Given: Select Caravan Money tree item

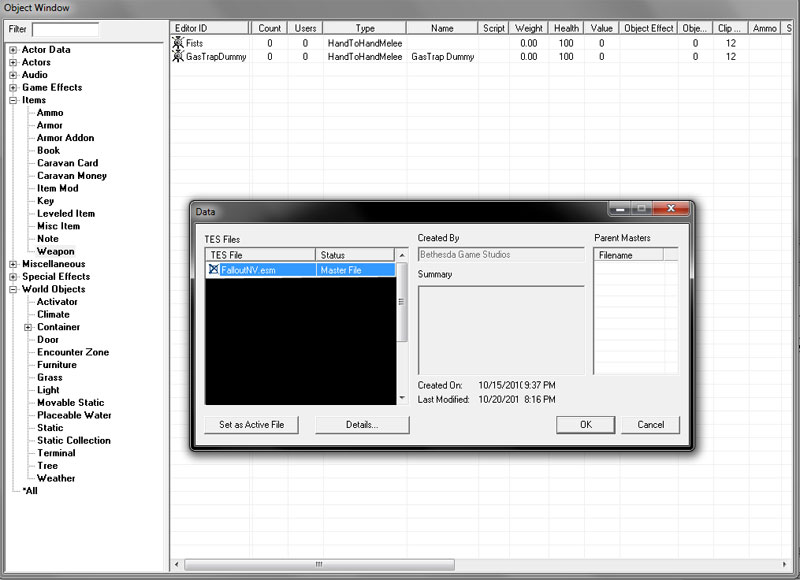Looking at the screenshot, I should point(72,176).
